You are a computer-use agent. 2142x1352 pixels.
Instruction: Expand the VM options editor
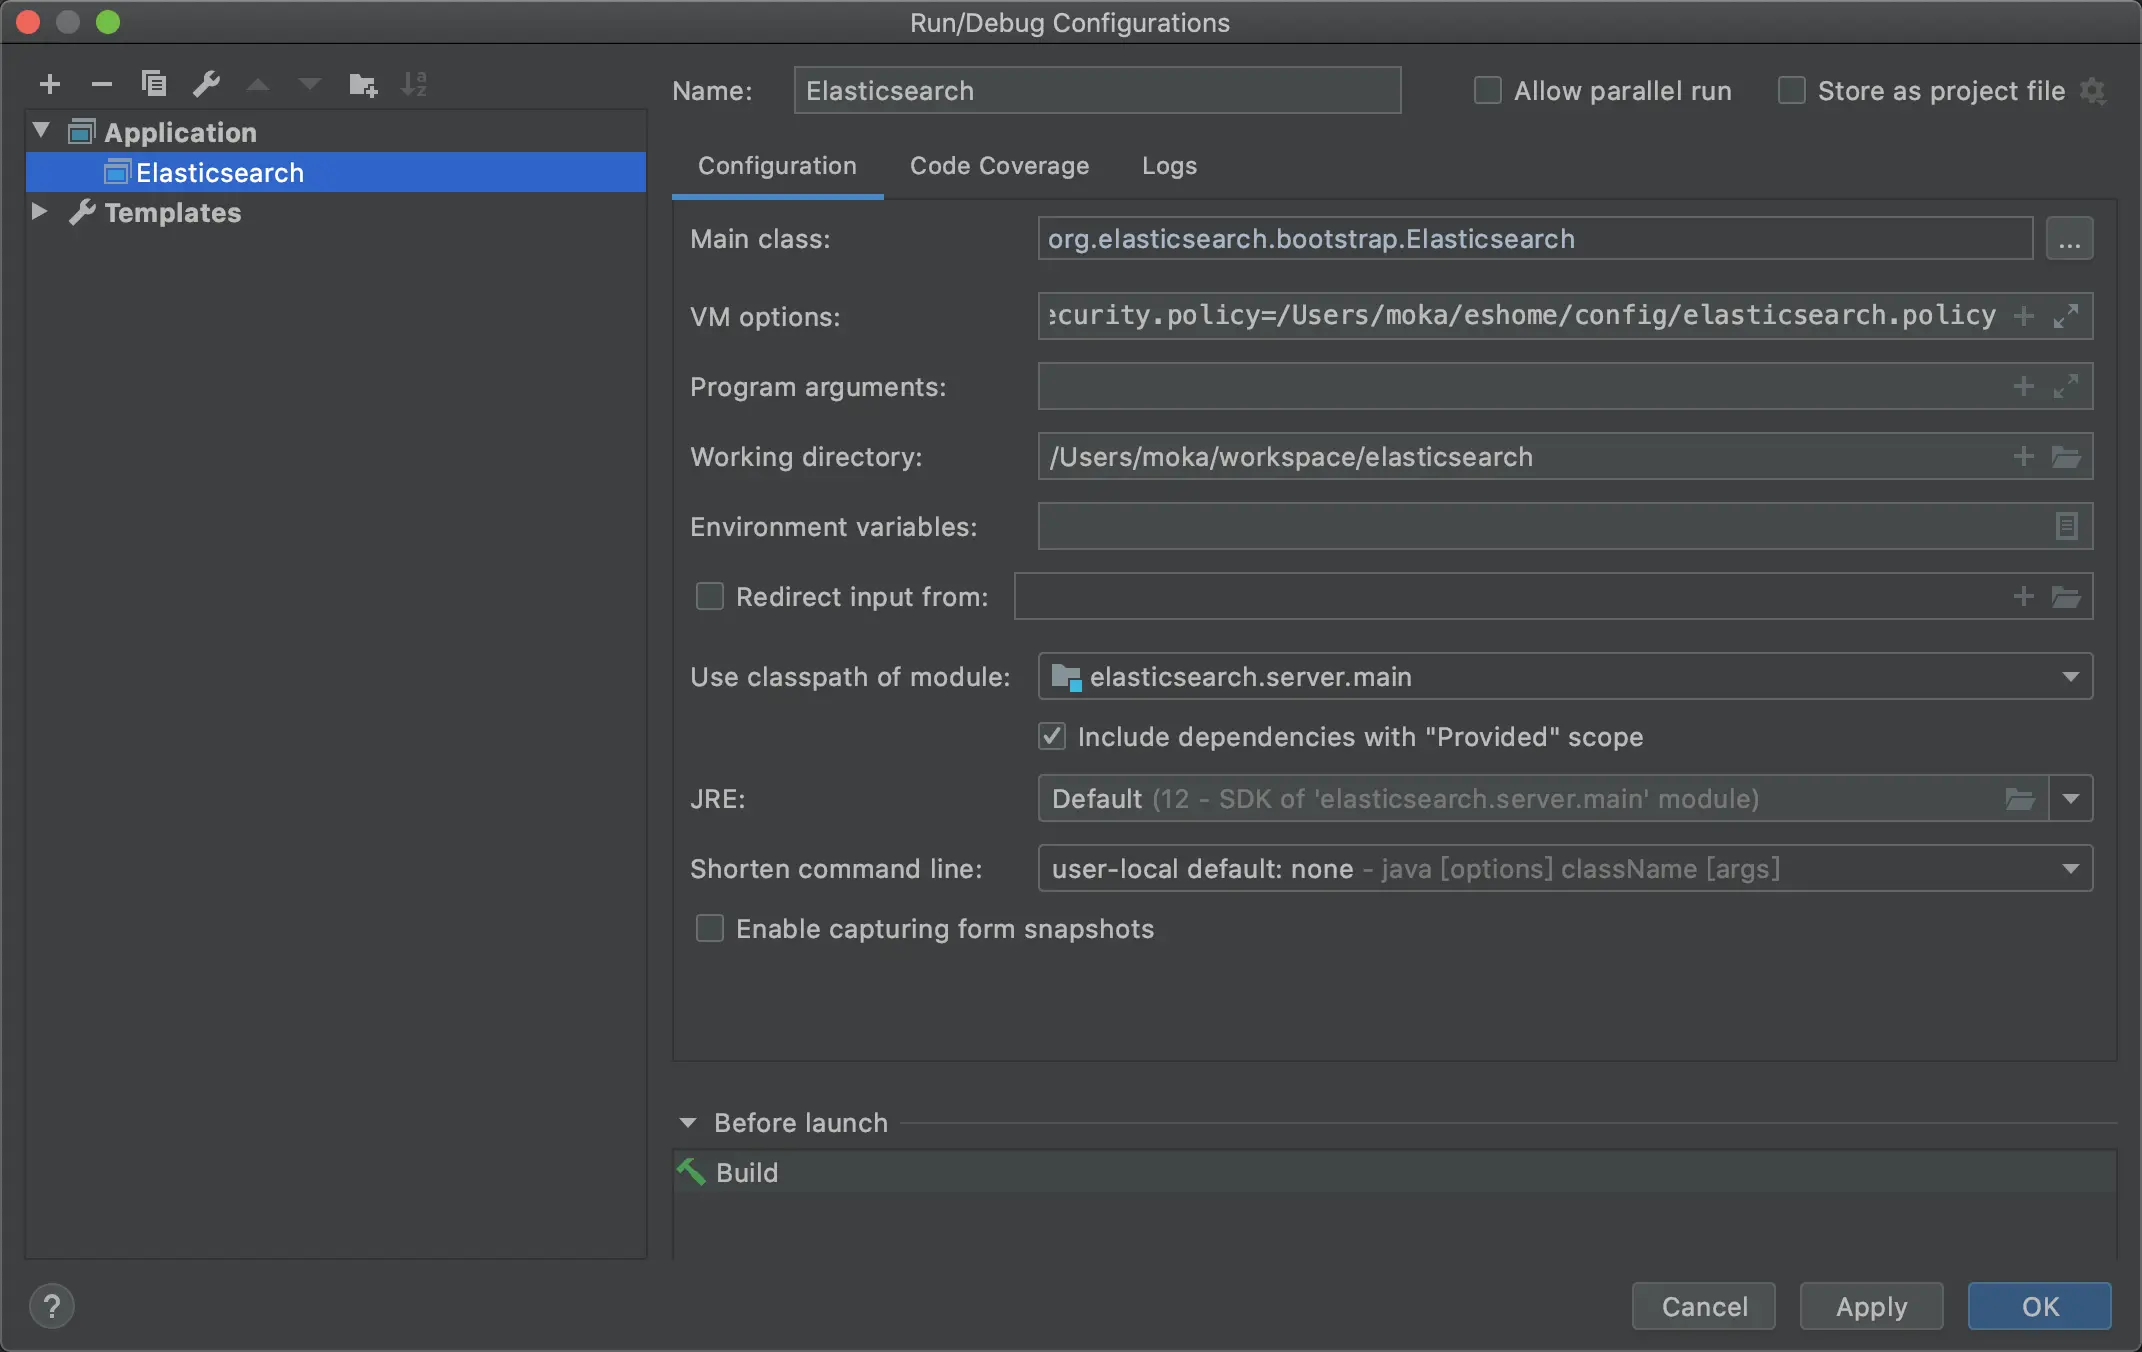tap(2067, 316)
